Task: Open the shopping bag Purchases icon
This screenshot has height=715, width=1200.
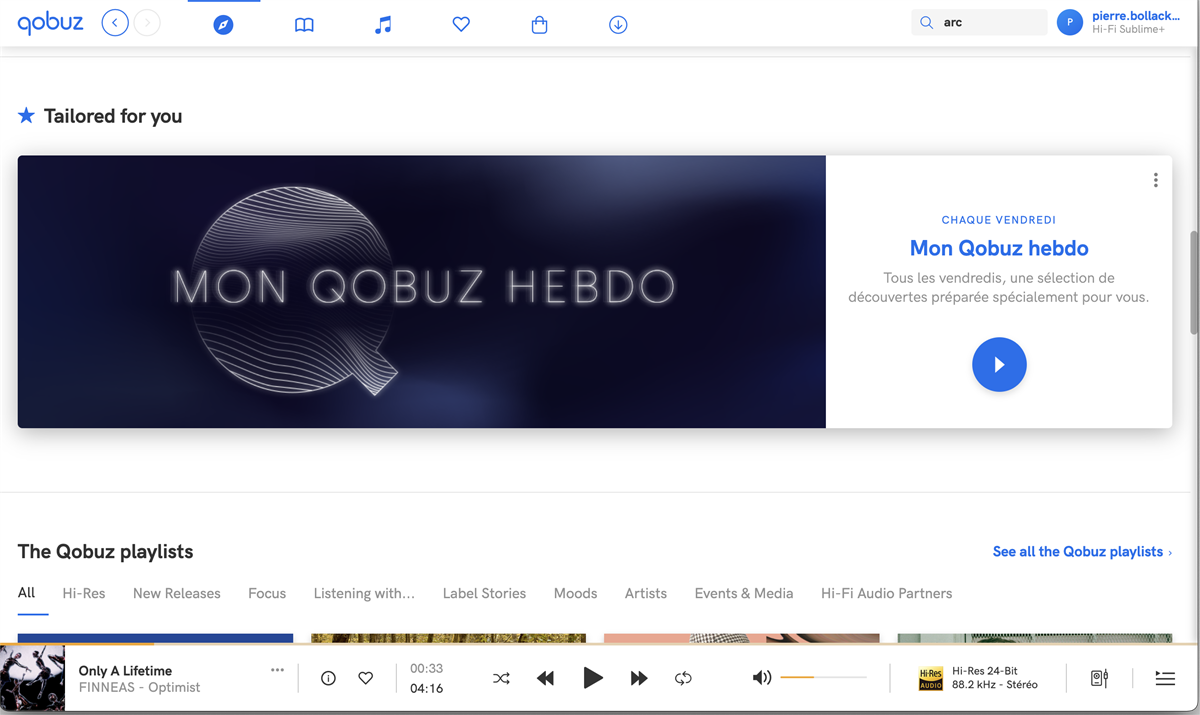Action: [x=539, y=25]
